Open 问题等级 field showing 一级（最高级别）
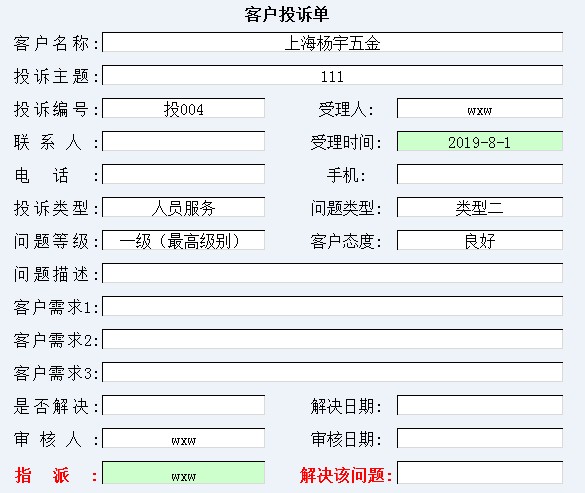 point(184,240)
